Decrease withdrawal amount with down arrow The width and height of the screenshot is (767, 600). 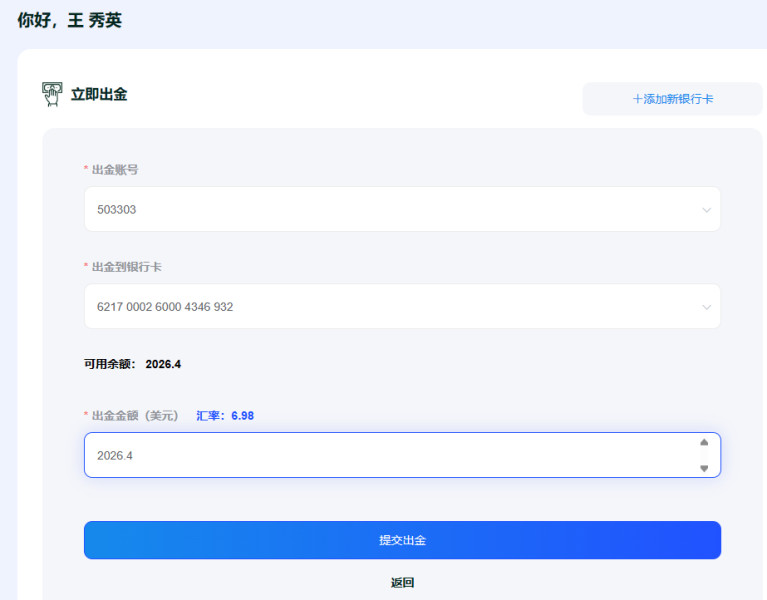pos(704,468)
